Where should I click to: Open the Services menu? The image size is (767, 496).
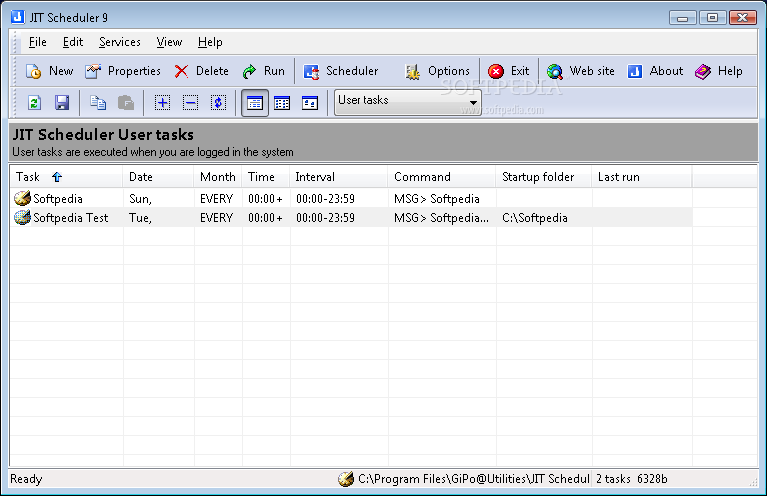120,42
